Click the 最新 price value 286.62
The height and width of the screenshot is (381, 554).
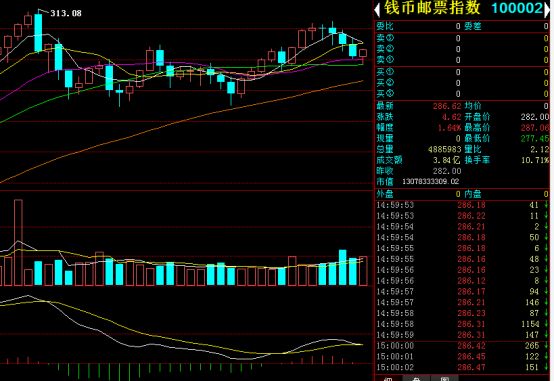pos(447,106)
